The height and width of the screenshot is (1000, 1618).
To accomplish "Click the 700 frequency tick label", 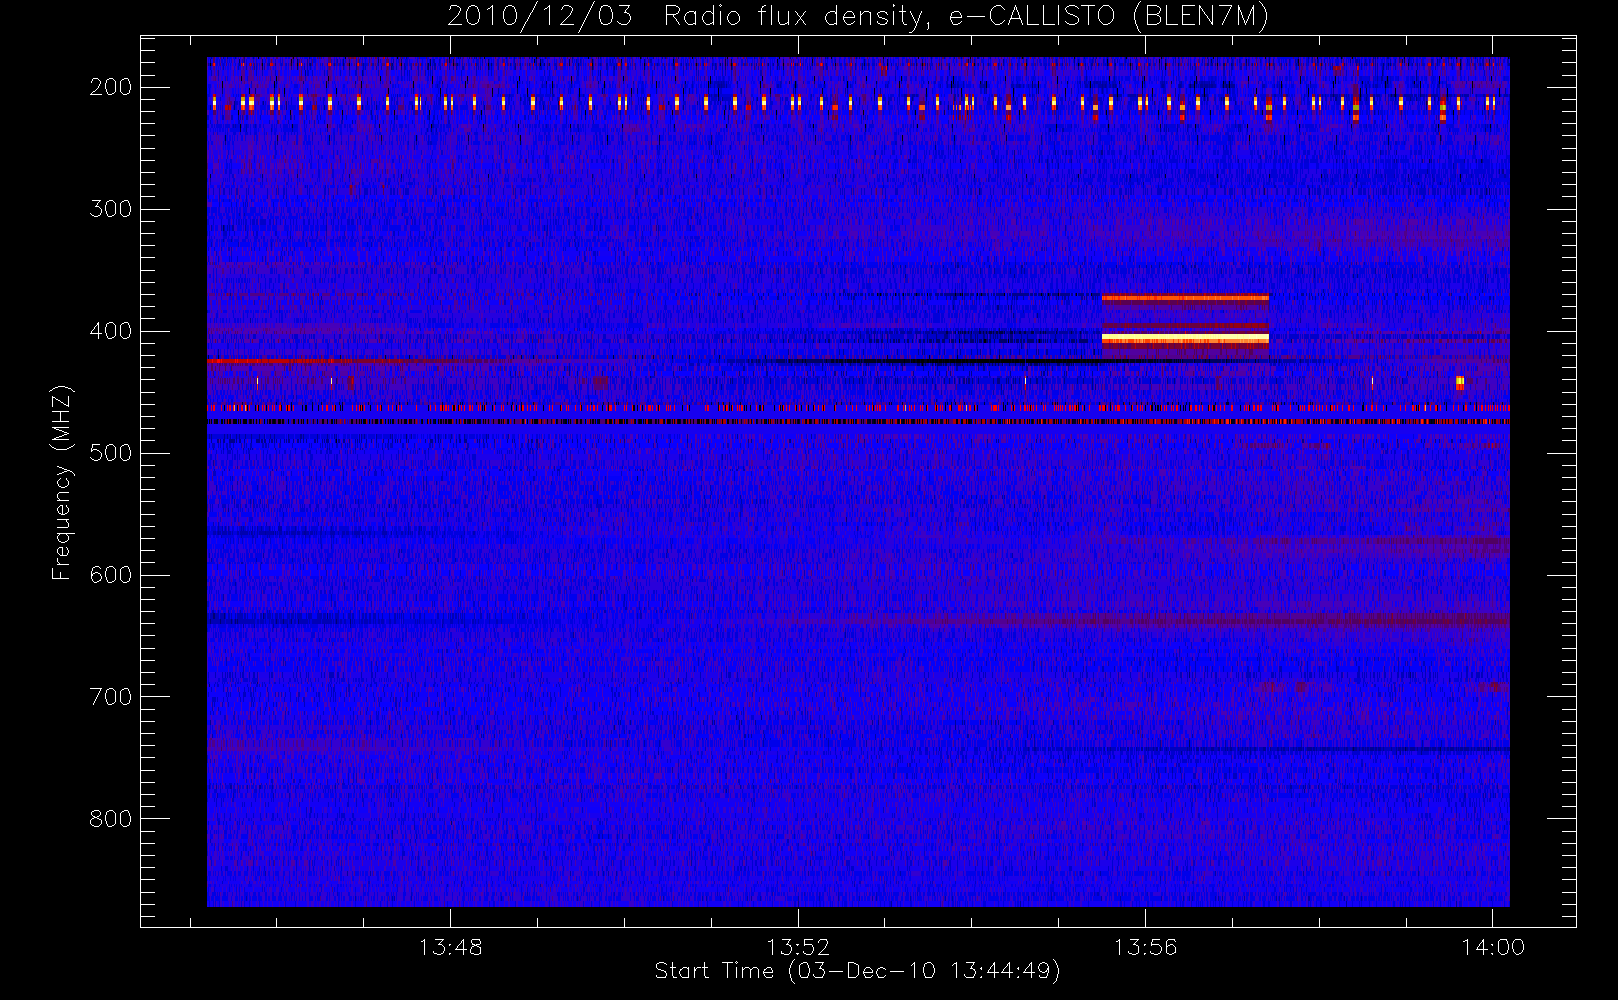I will coord(110,697).
